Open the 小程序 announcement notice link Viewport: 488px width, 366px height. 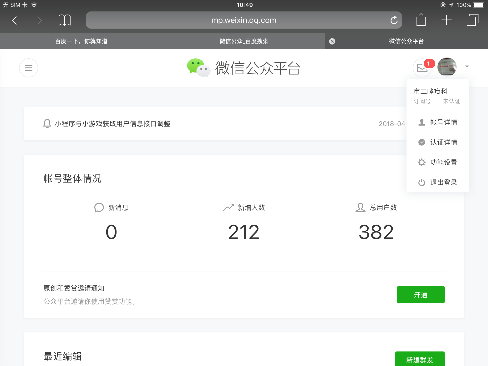tap(113, 124)
